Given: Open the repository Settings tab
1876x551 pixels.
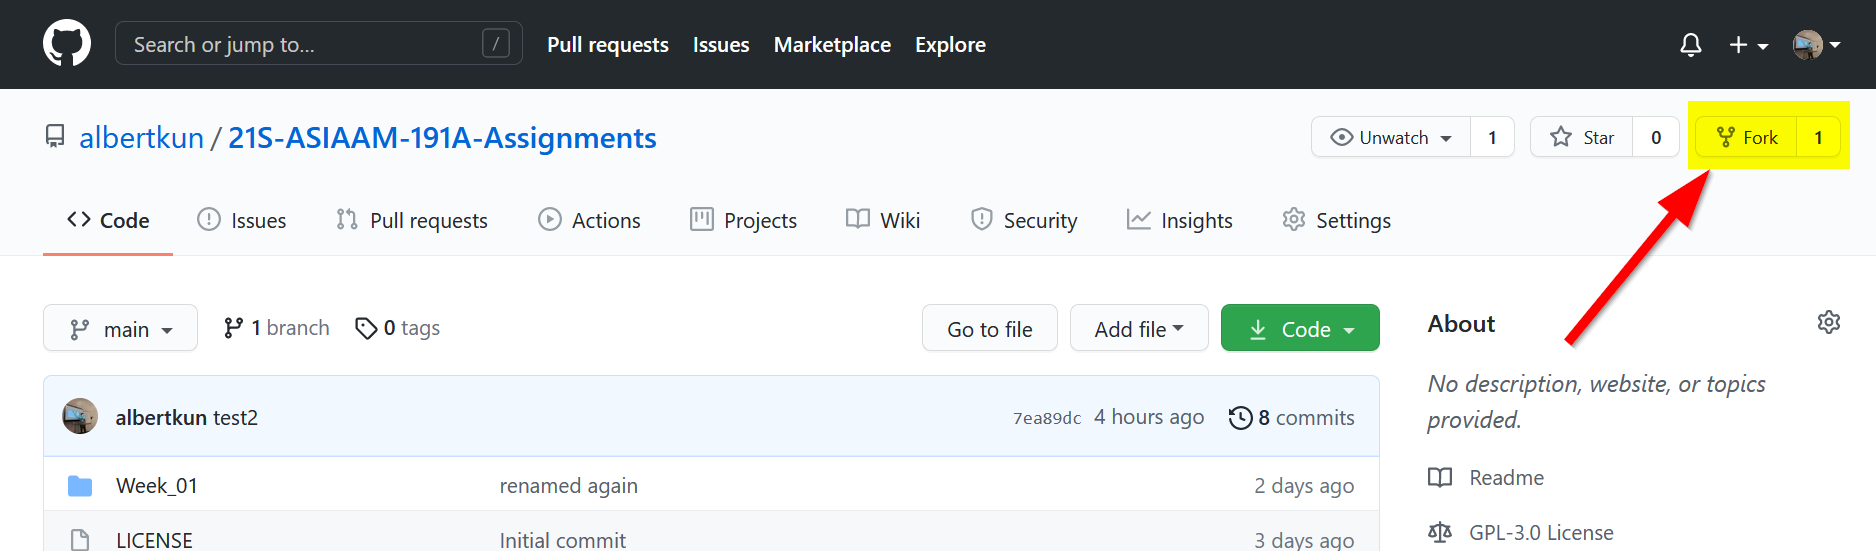Looking at the screenshot, I should 1337,220.
